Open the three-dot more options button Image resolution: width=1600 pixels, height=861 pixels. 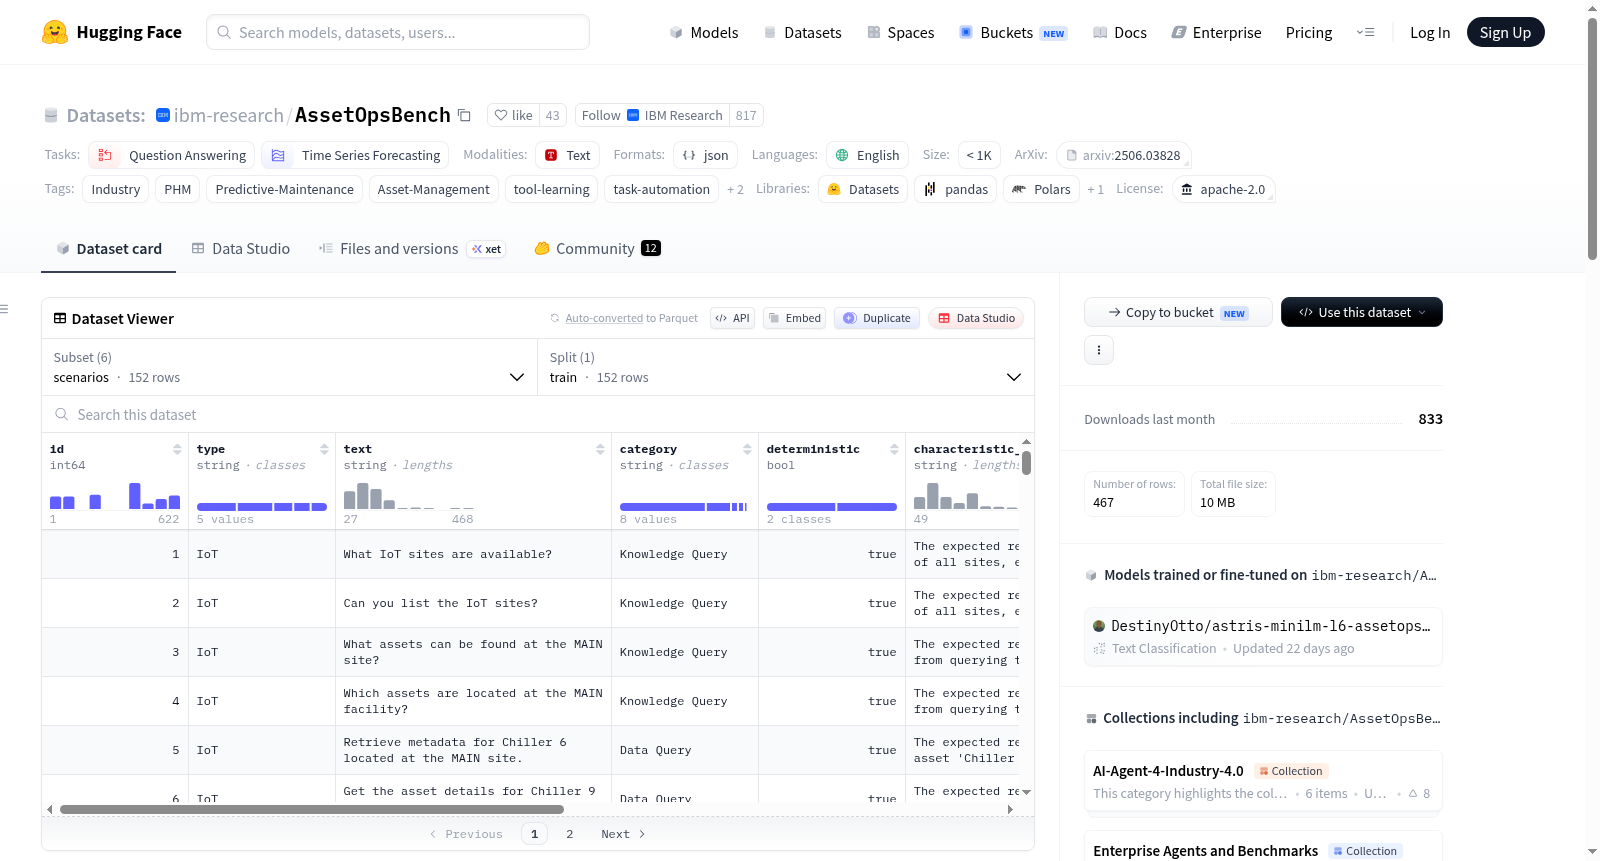pyautogui.click(x=1099, y=350)
